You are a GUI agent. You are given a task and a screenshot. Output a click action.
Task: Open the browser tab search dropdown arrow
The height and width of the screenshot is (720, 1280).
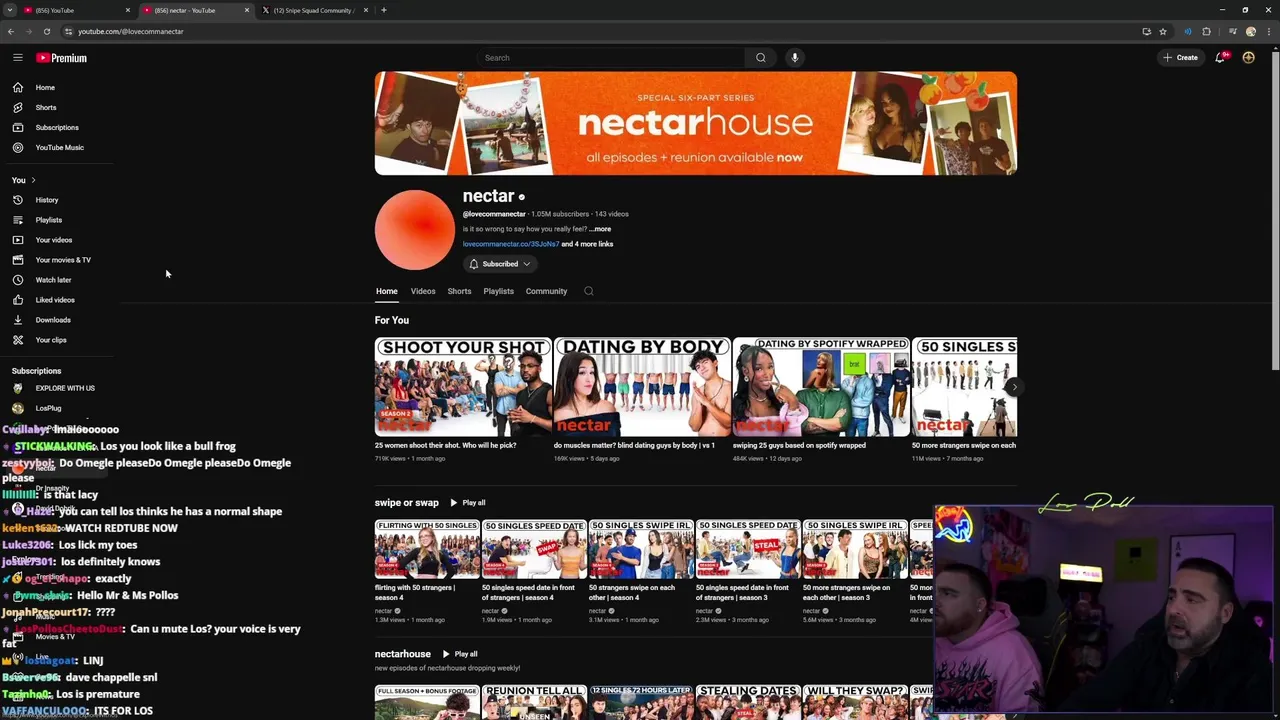click(10, 10)
